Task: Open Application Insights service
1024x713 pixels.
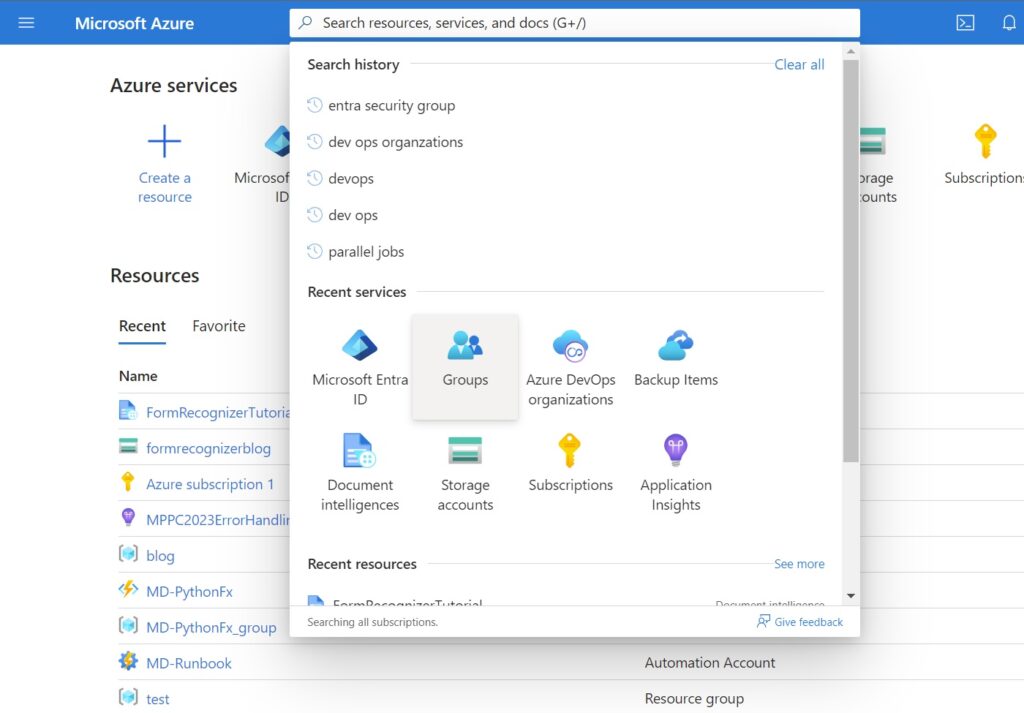Action: pos(676,472)
